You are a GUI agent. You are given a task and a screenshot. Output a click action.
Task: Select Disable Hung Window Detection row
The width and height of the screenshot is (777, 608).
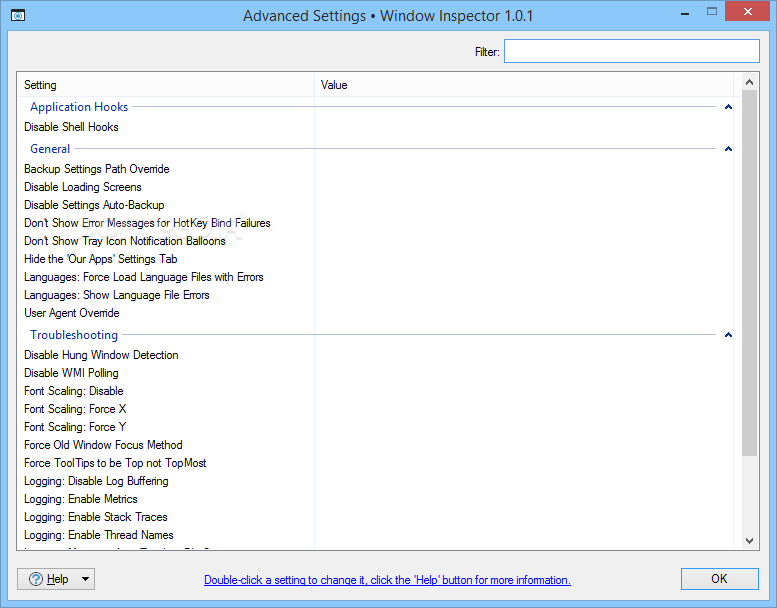101,355
